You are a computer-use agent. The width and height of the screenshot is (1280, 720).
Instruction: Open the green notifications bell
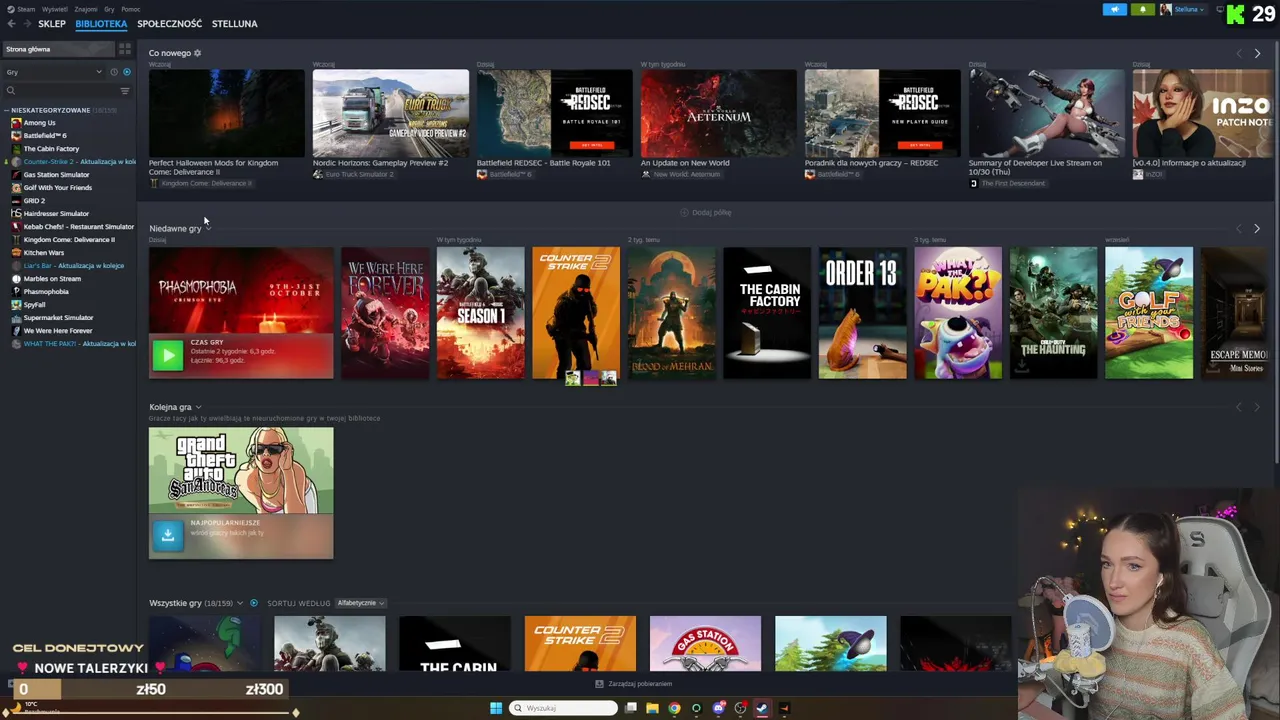(1142, 9)
